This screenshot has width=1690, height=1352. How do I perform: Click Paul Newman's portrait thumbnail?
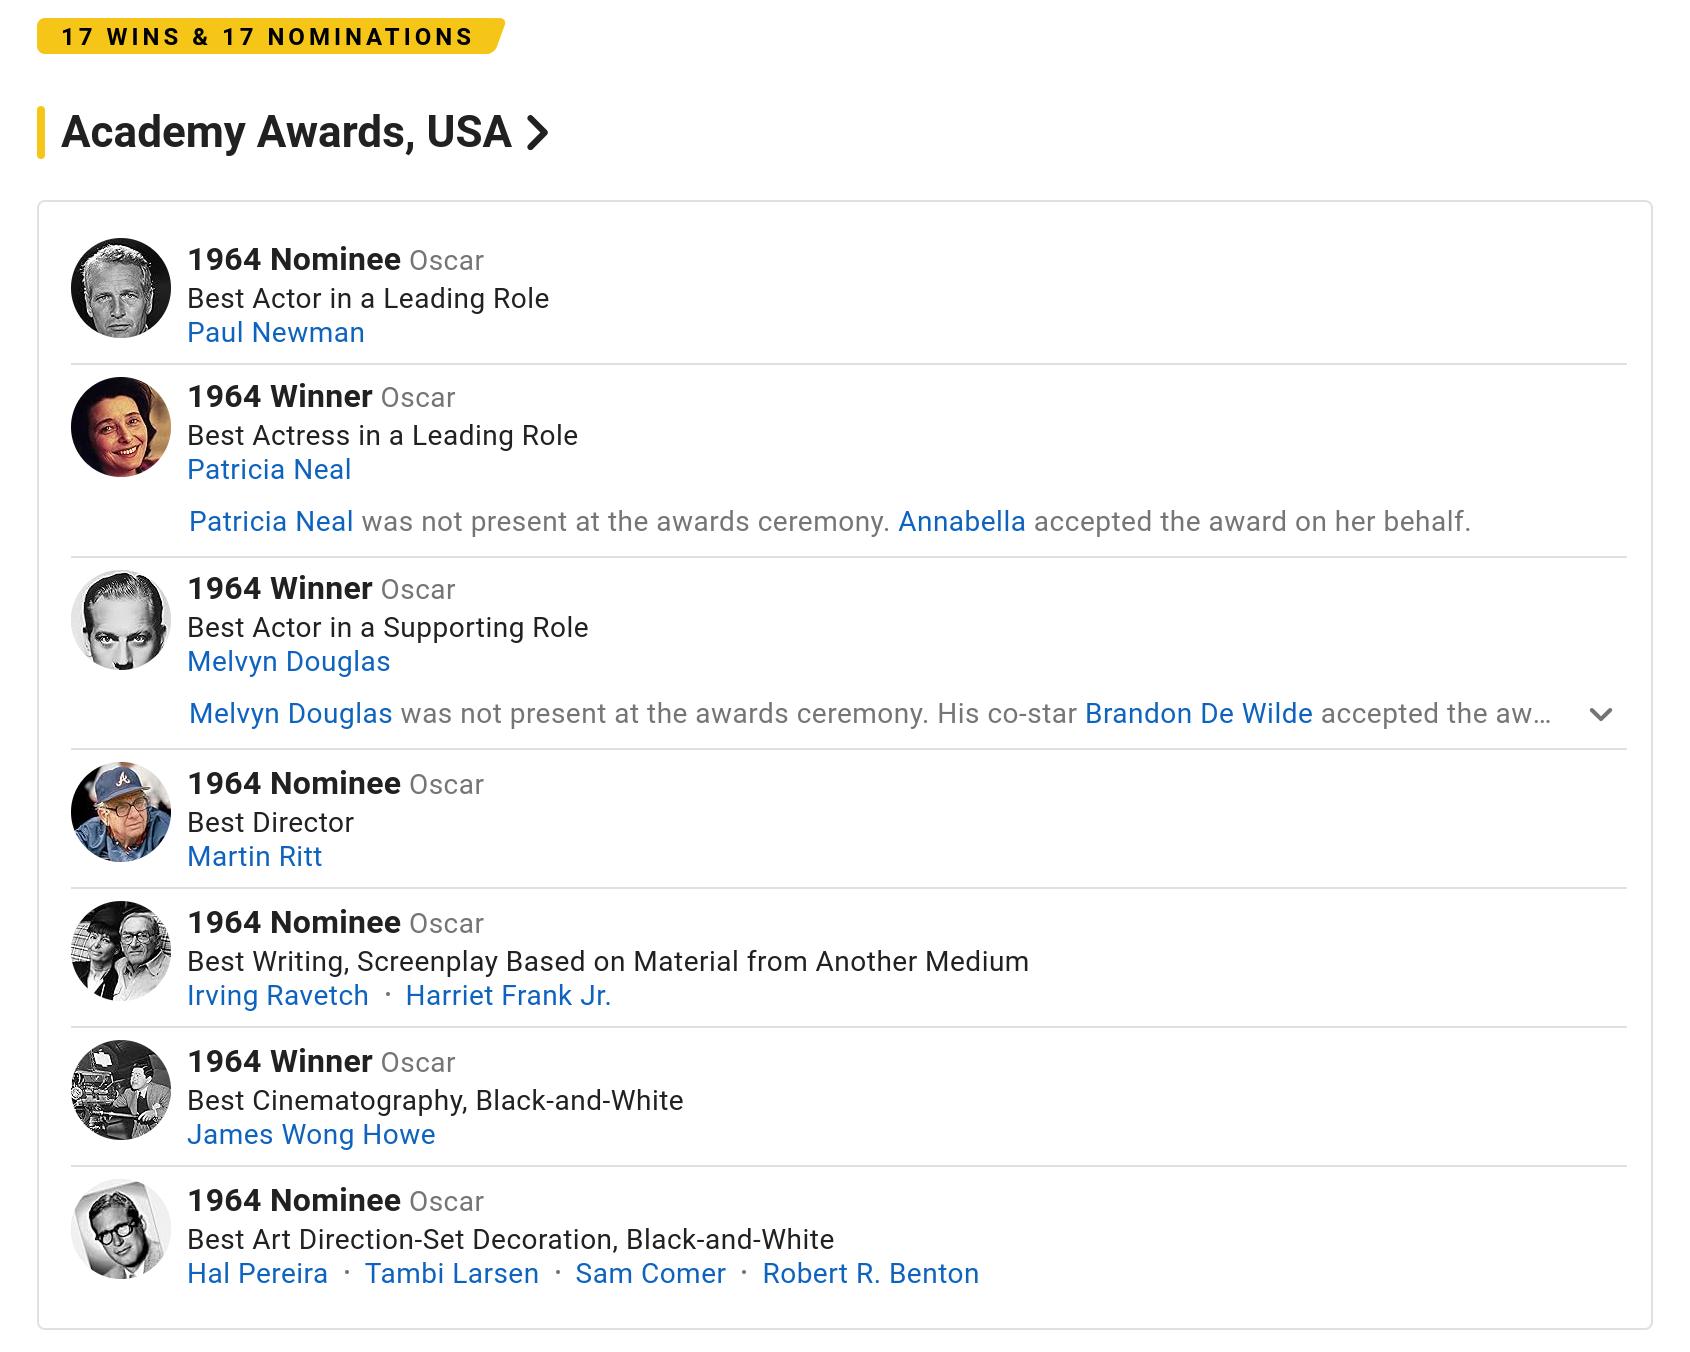click(121, 288)
